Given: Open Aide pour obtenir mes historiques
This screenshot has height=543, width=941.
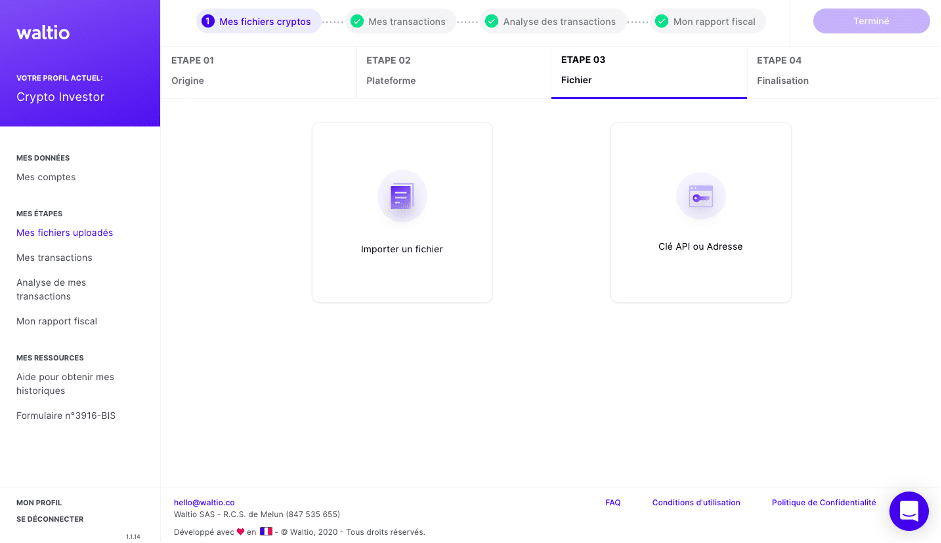Looking at the screenshot, I should click(x=65, y=384).
